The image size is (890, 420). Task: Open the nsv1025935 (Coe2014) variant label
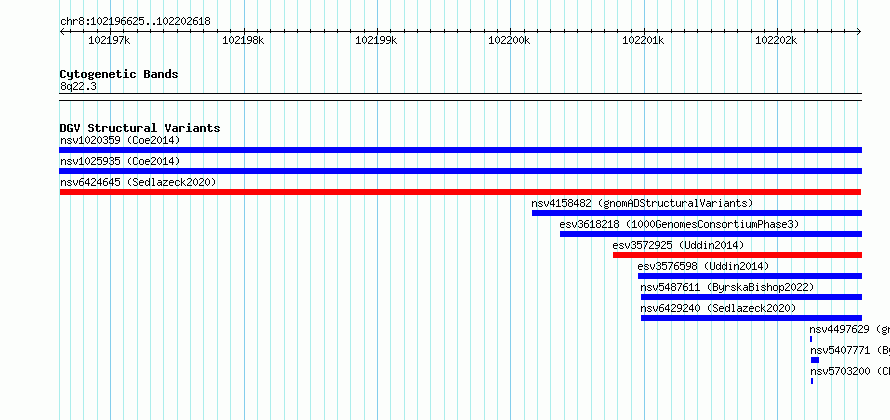[x=120, y=161]
